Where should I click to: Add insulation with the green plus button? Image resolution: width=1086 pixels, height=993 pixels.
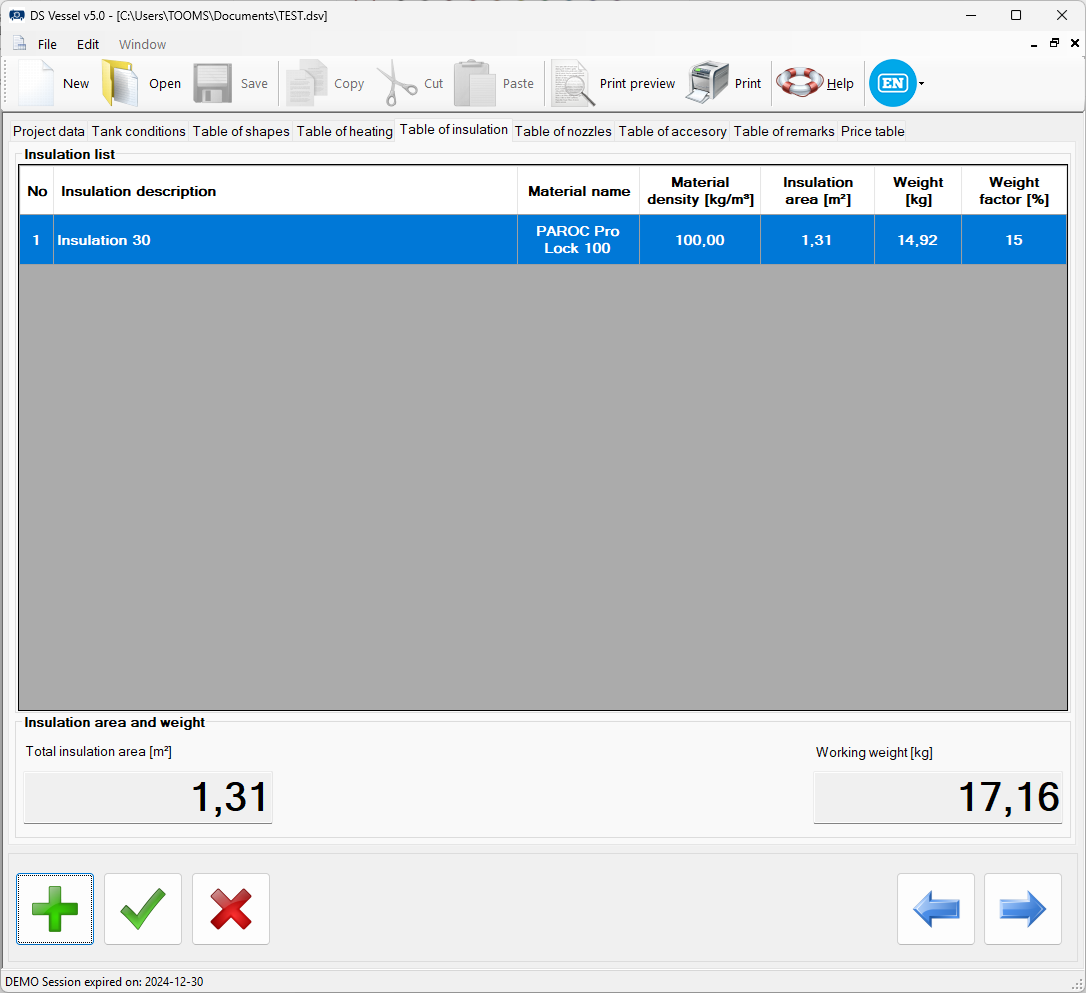click(55, 909)
